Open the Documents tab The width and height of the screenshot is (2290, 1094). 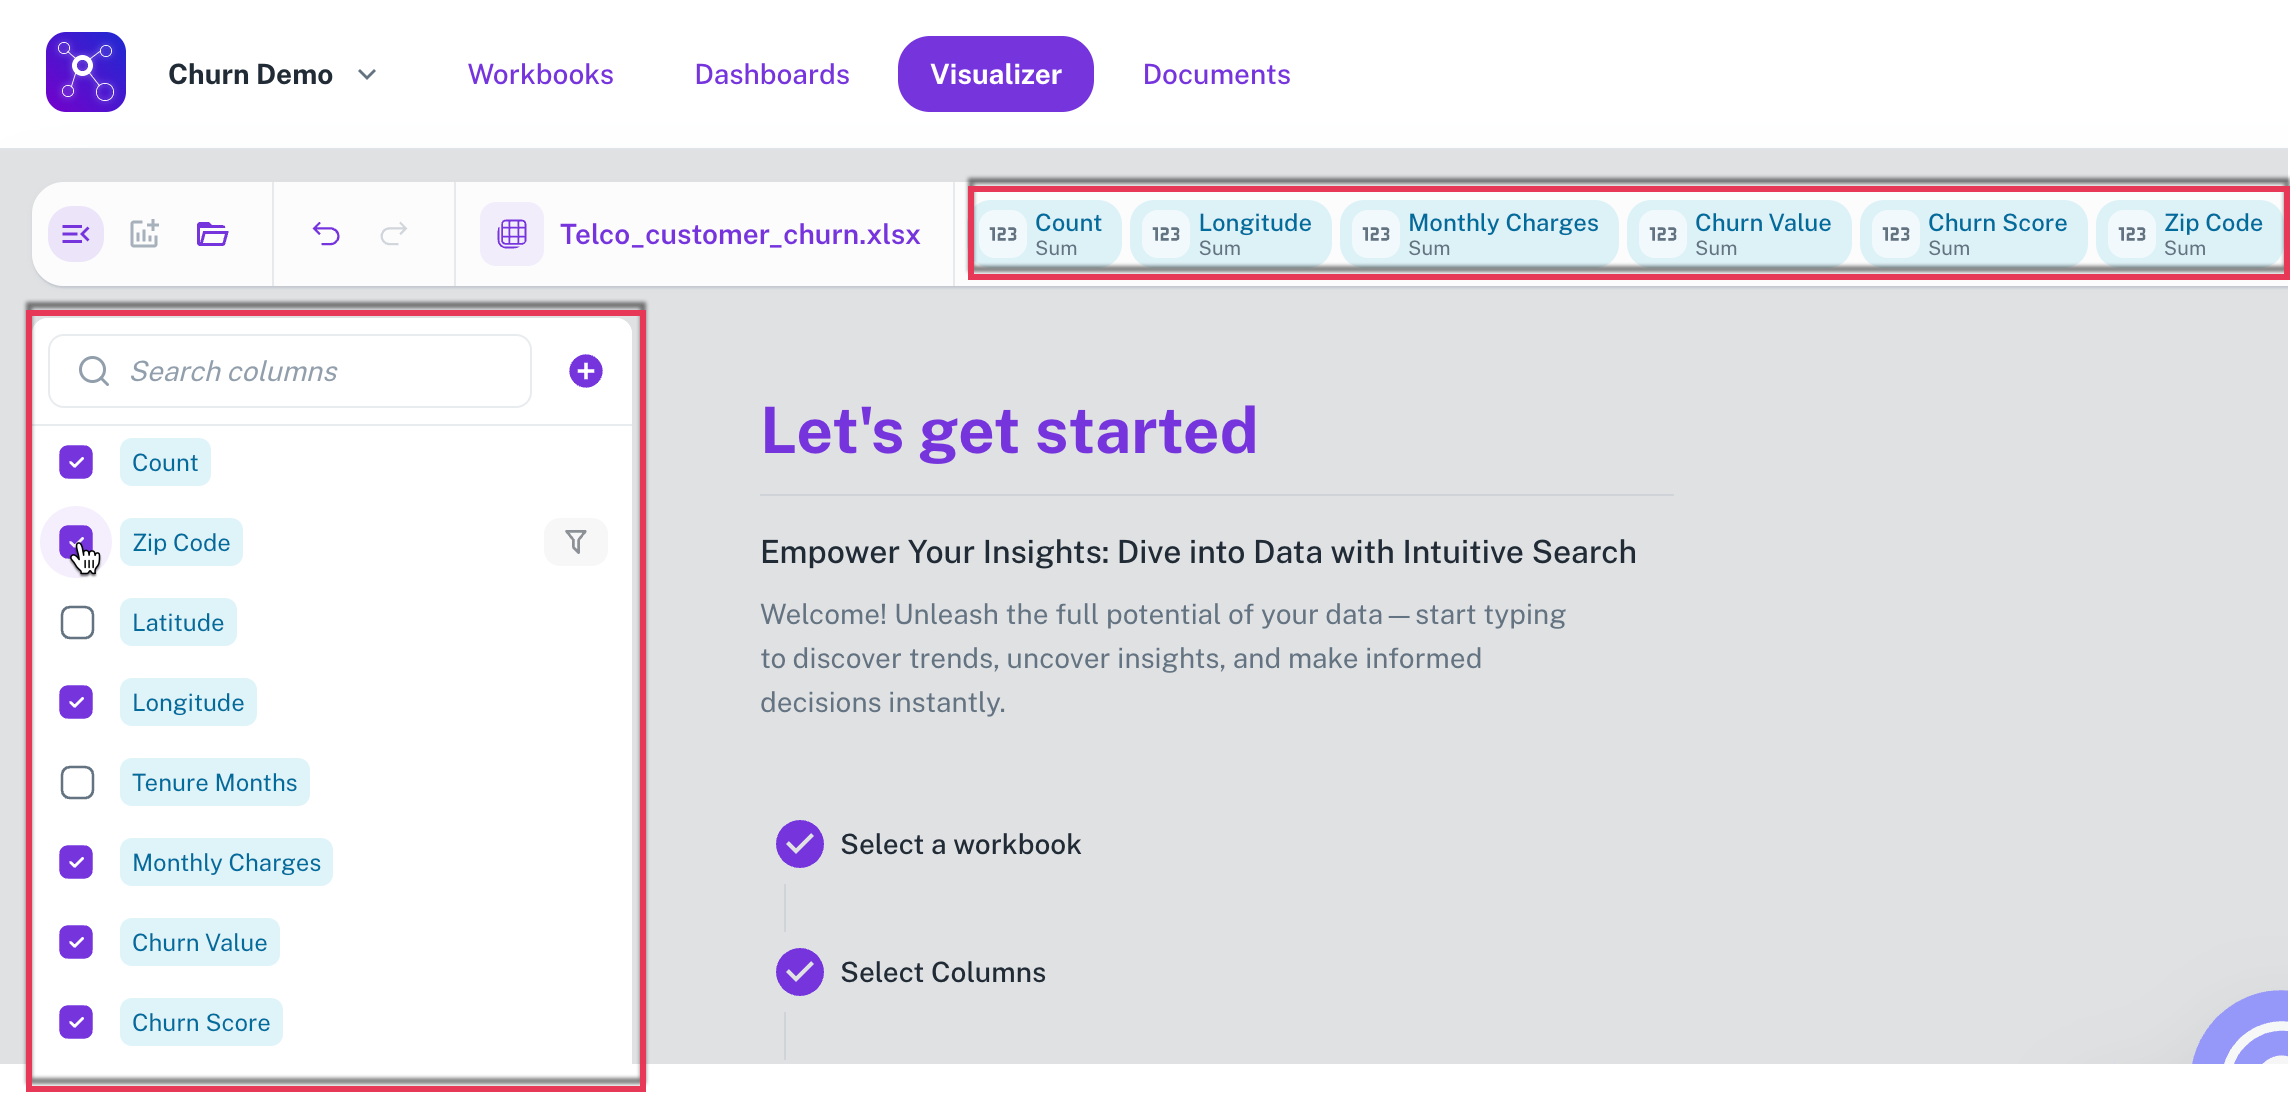tap(1216, 74)
